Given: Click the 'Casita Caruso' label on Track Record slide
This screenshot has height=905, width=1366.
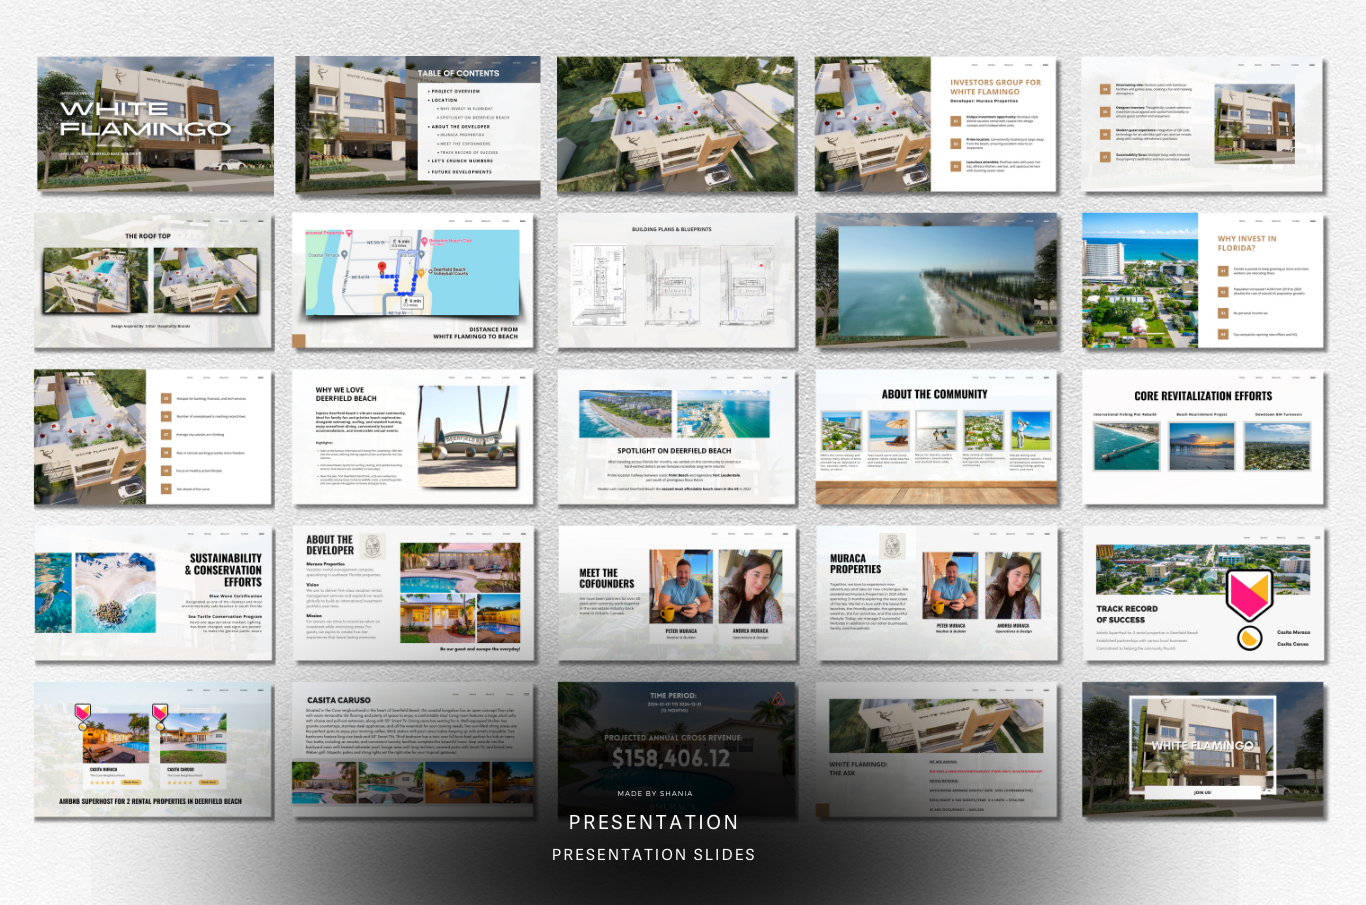Looking at the screenshot, I should (x=1292, y=644).
